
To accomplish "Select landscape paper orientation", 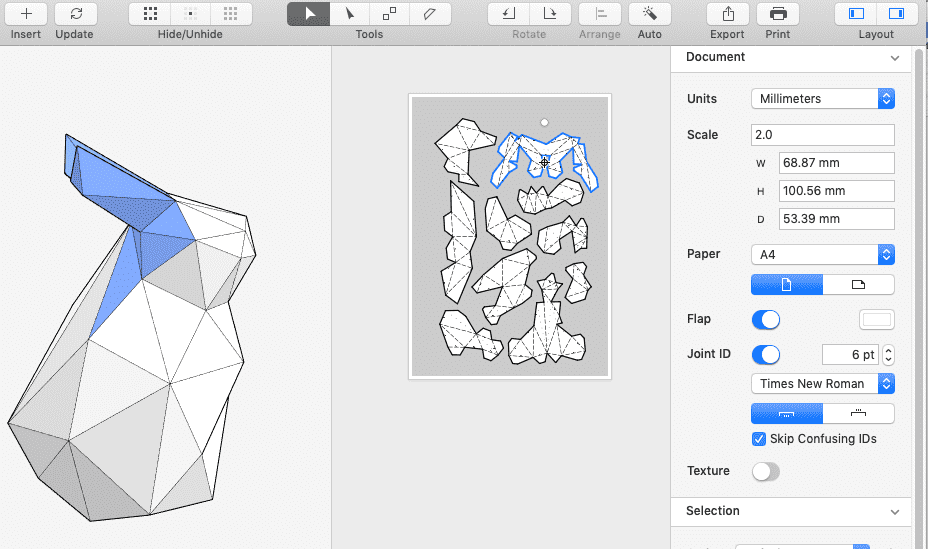I will [858, 285].
